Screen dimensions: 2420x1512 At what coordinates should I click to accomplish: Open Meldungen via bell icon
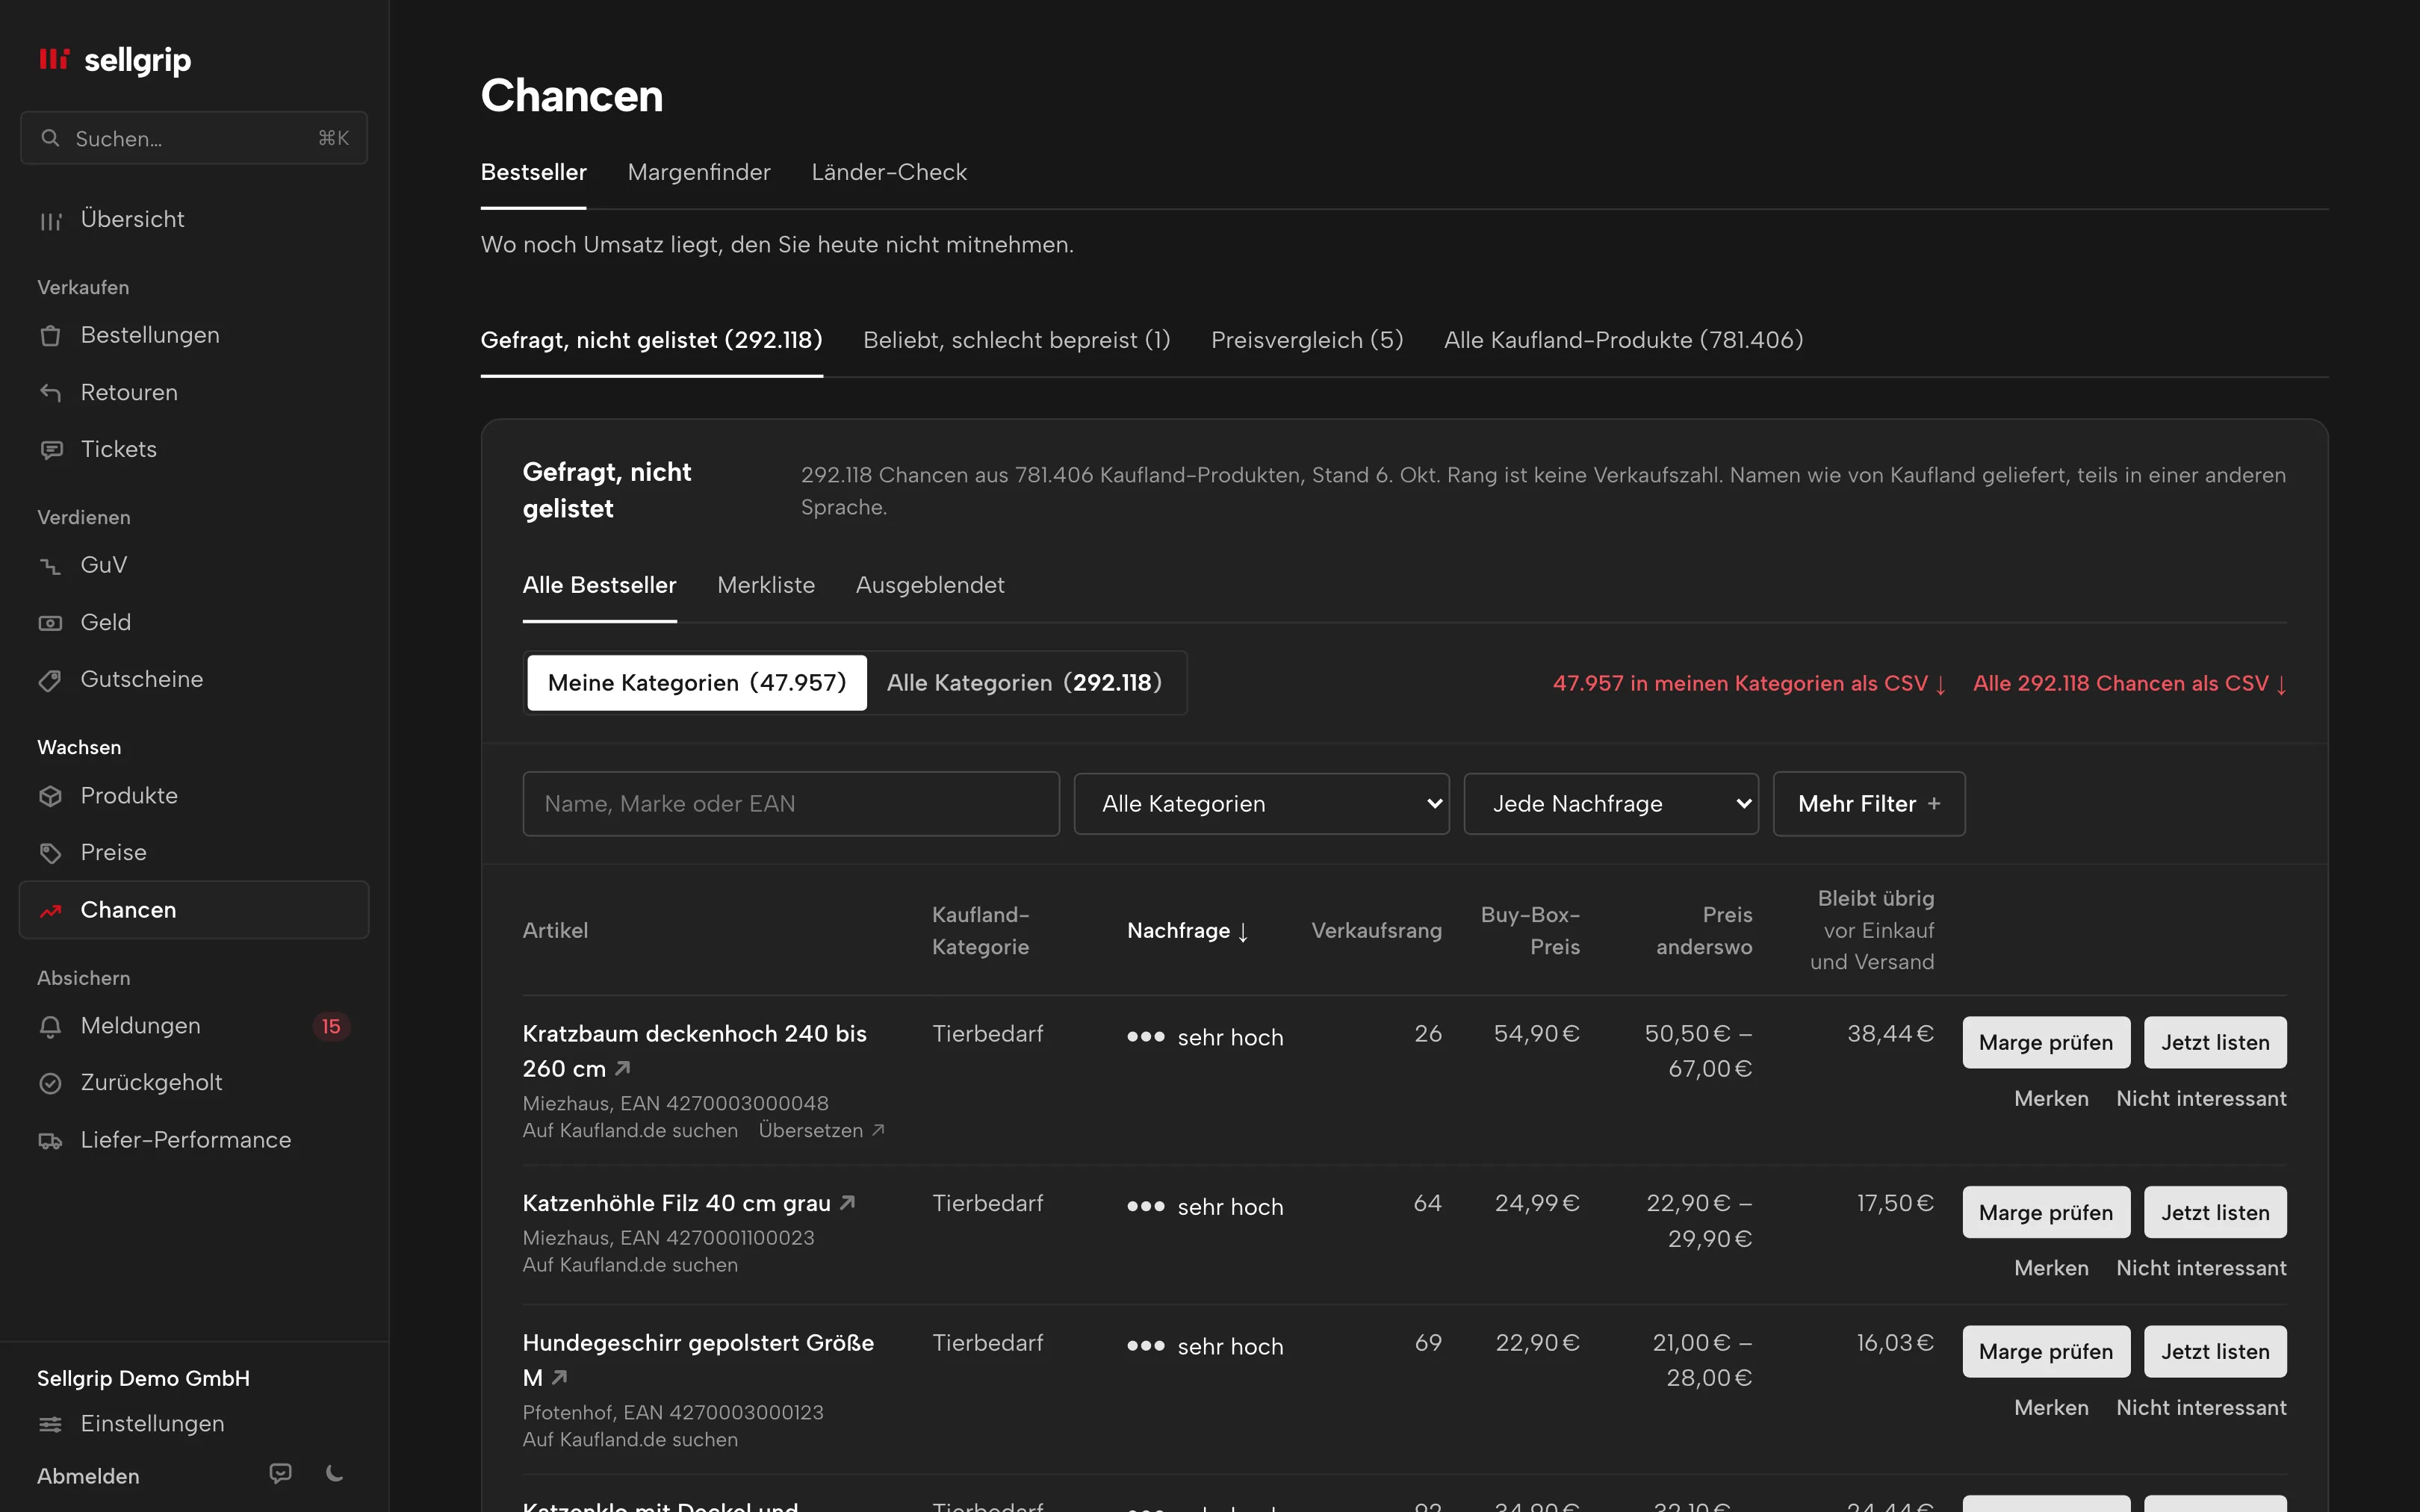[50, 1026]
